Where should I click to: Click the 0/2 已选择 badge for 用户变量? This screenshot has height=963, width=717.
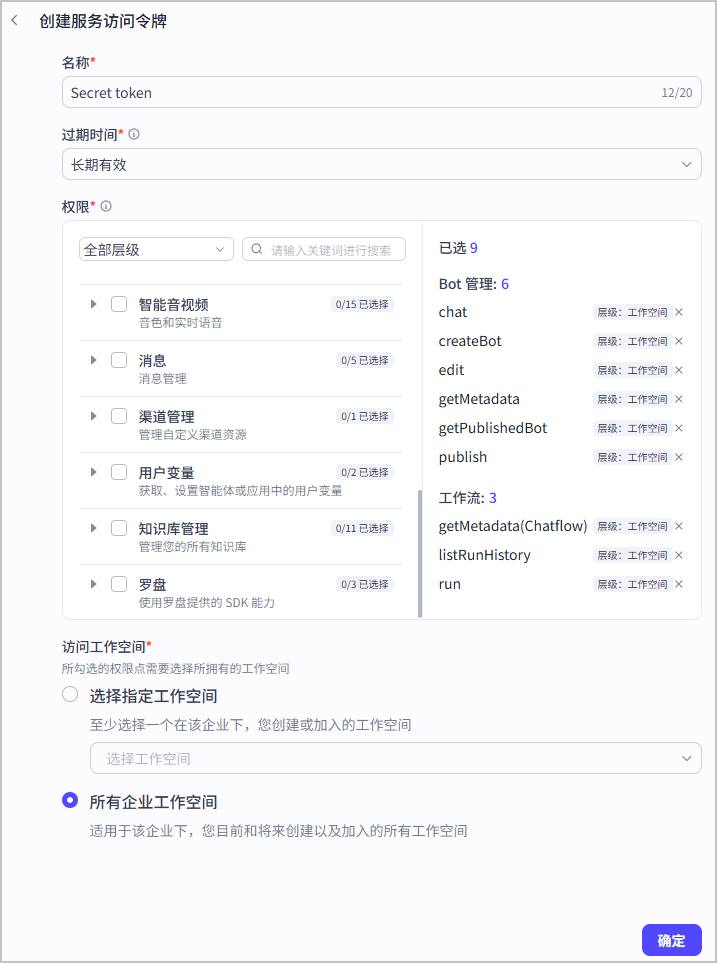(365, 472)
